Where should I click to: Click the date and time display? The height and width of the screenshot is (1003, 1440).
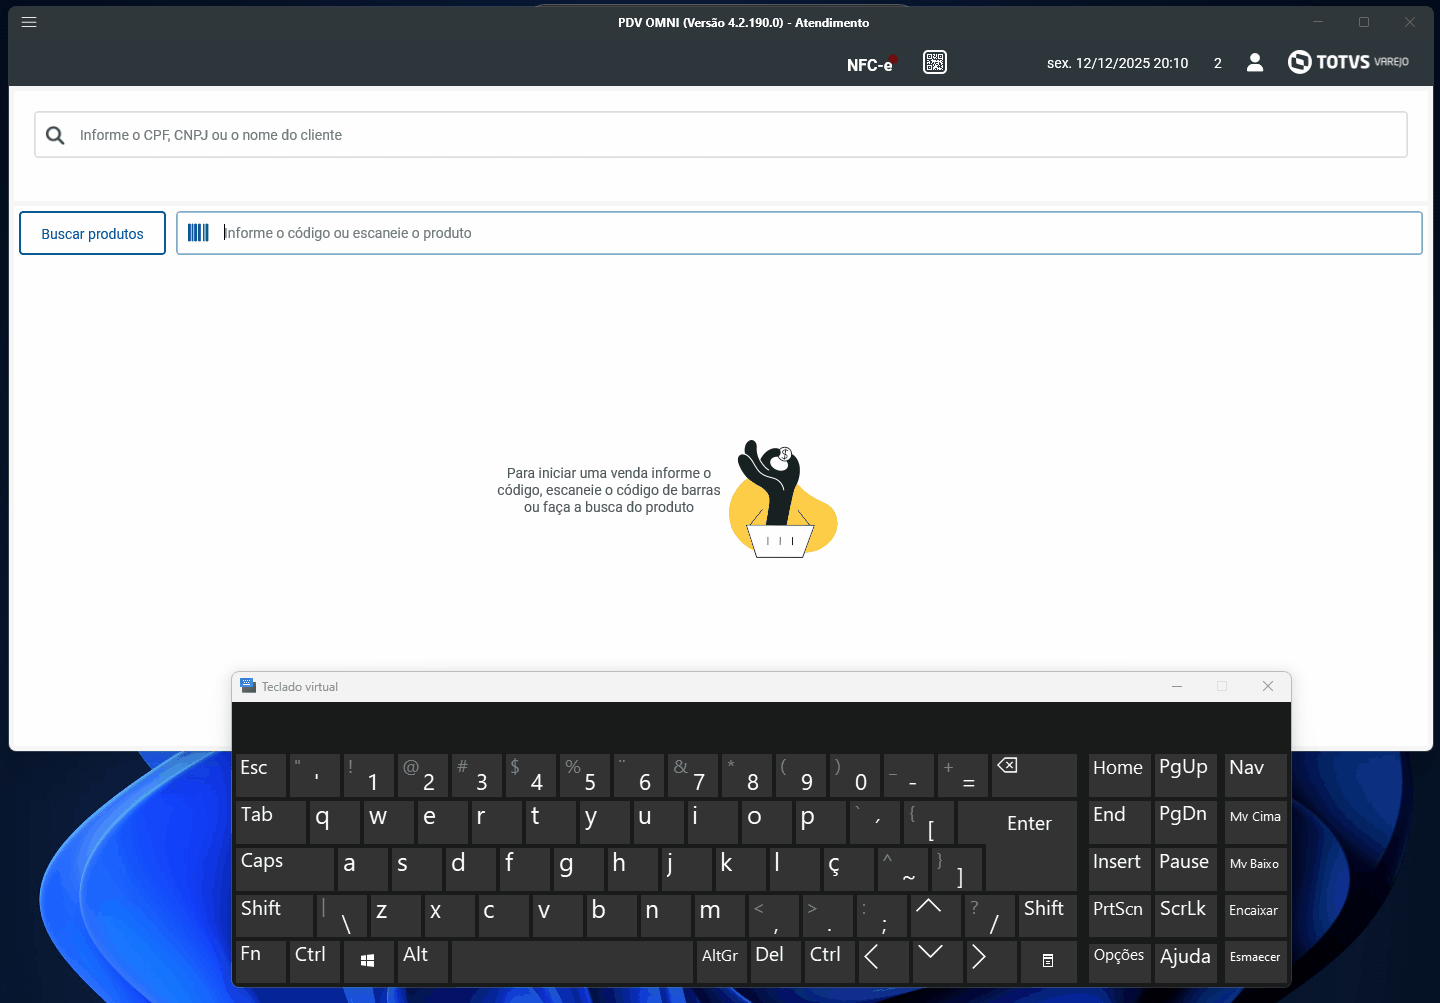click(1118, 63)
